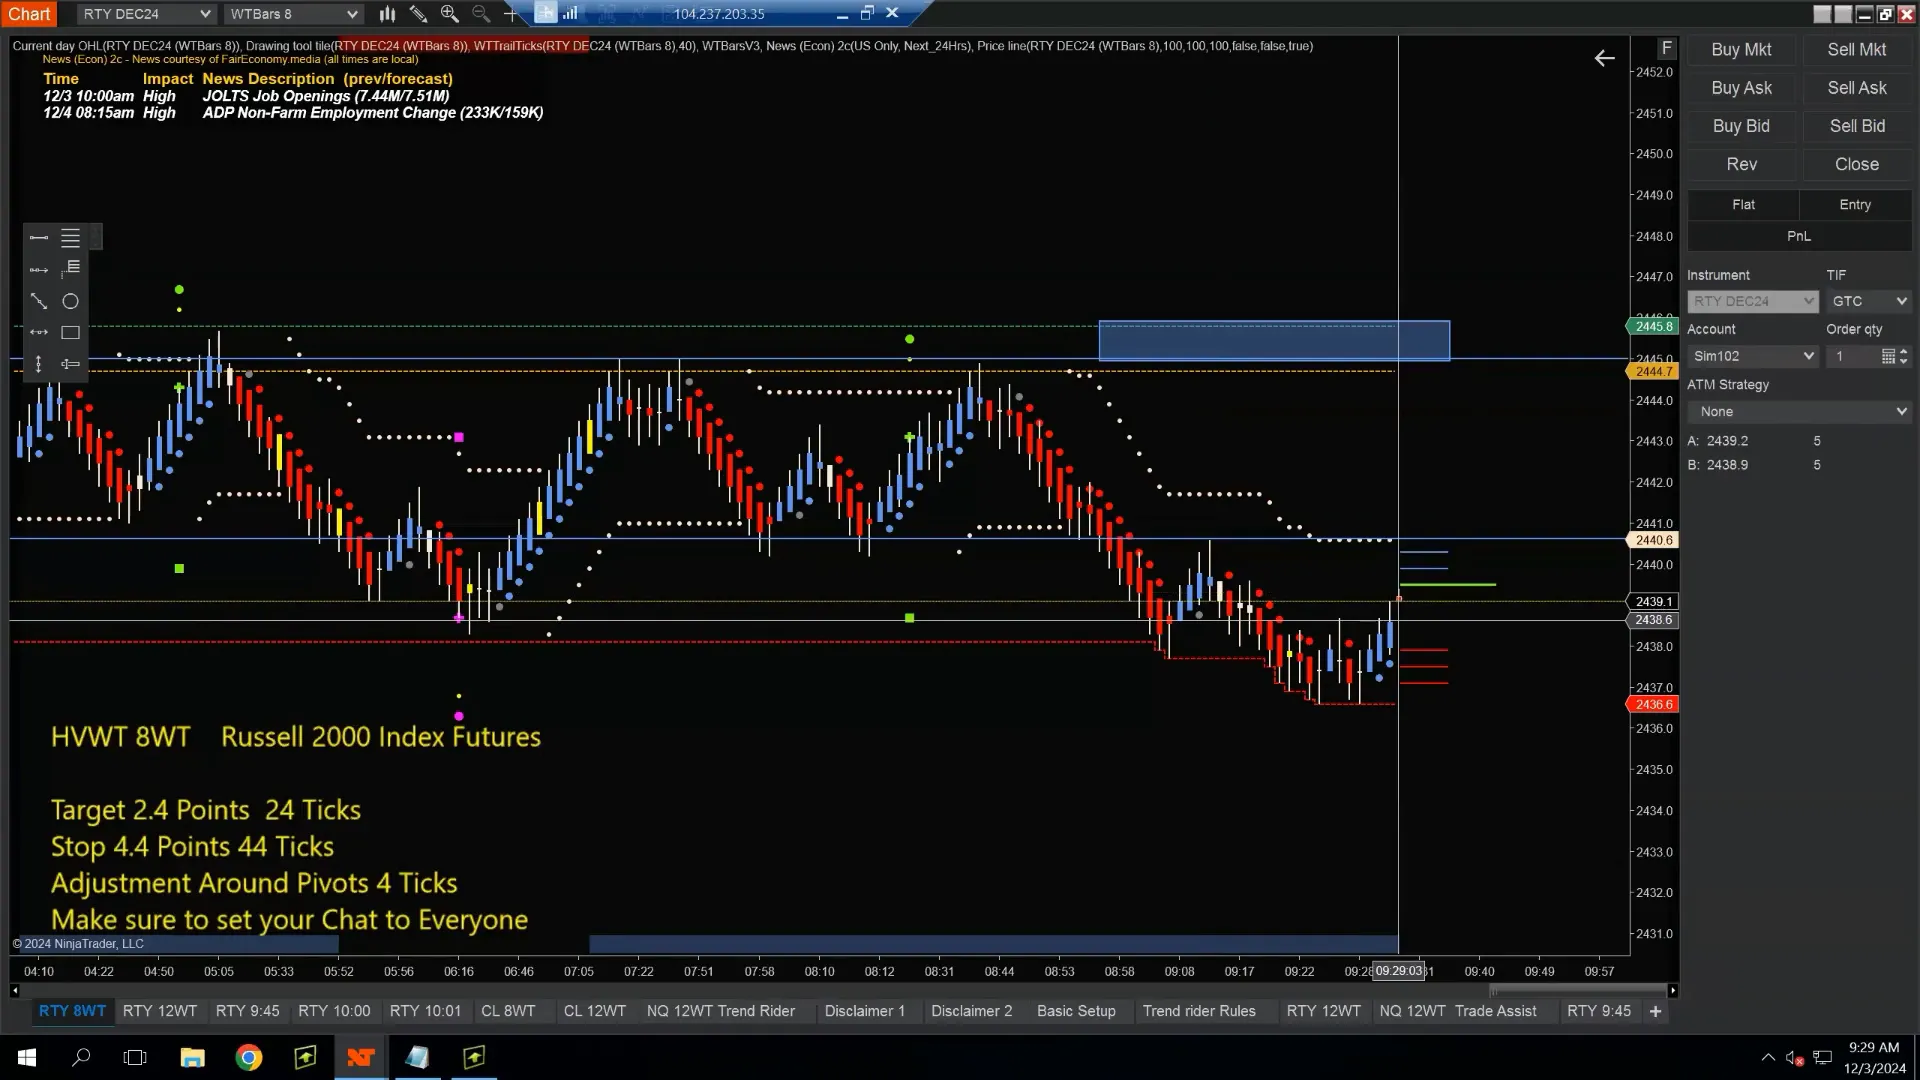The width and height of the screenshot is (1920, 1080).
Task: Open the WTBars 8 interval dropdown
Action: click(x=292, y=14)
